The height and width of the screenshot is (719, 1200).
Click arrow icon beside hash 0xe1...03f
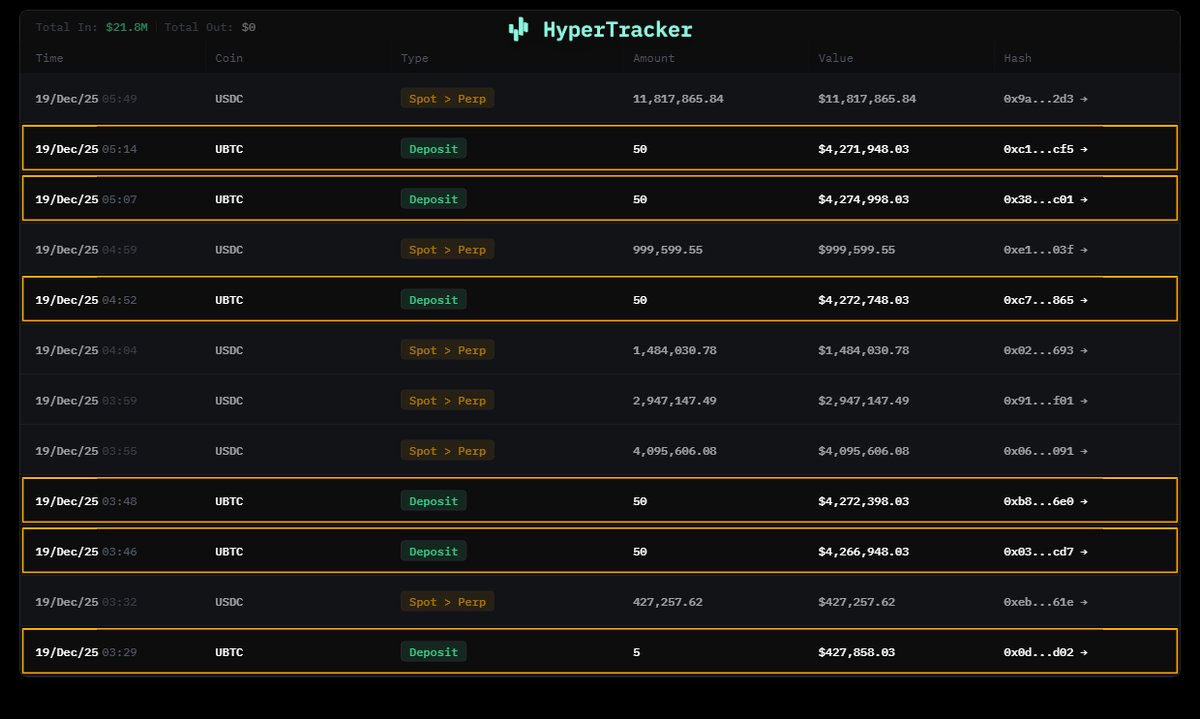1084,250
